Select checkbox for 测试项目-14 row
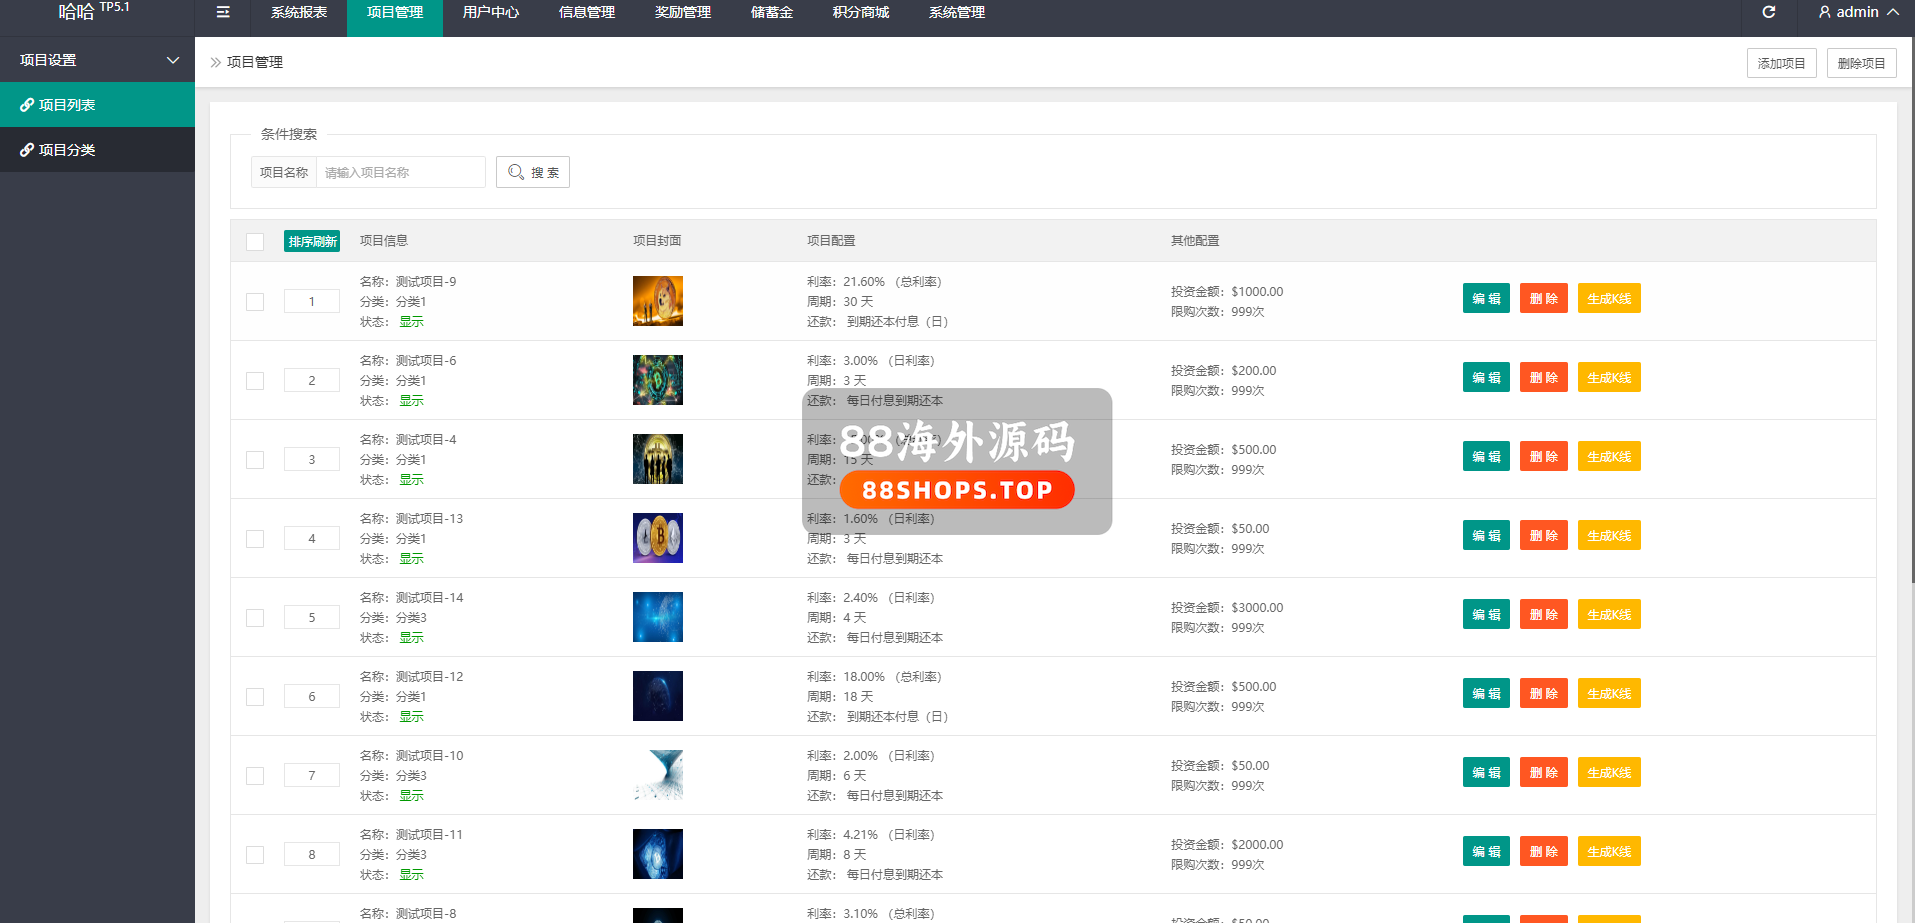This screenshot has height=923, width=1915. coord(255,618)
